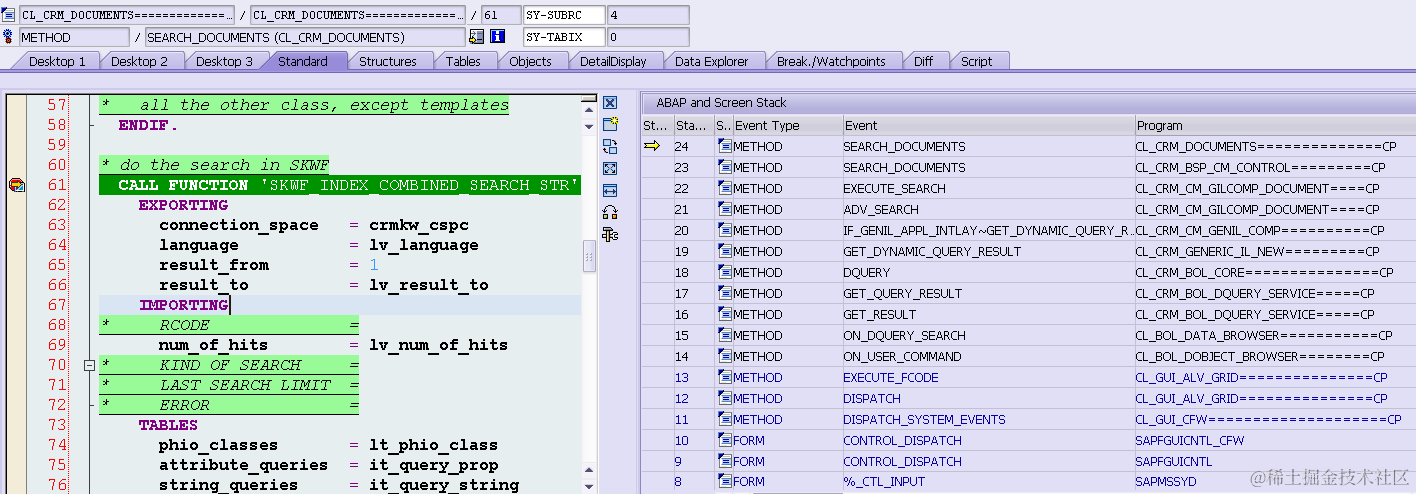
Task: Click code line 61 CALL FUNCTION statement
Action: pyautogui.click(x=340, y=185)
